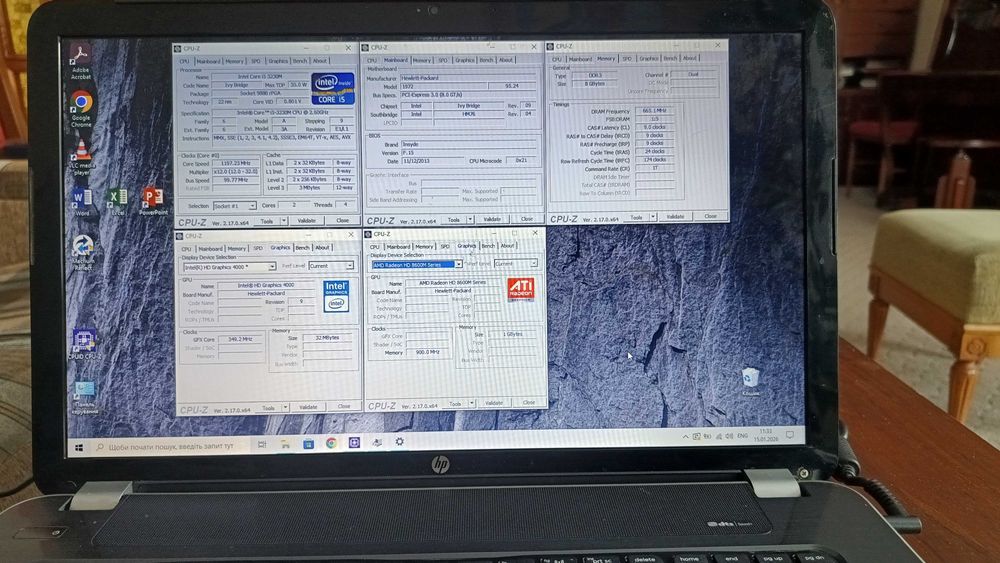Screen dimensions: 1000x563
Task: Open SPD tab in the Memory timings window
Action: pyautogui.click(x=627, y=58)
